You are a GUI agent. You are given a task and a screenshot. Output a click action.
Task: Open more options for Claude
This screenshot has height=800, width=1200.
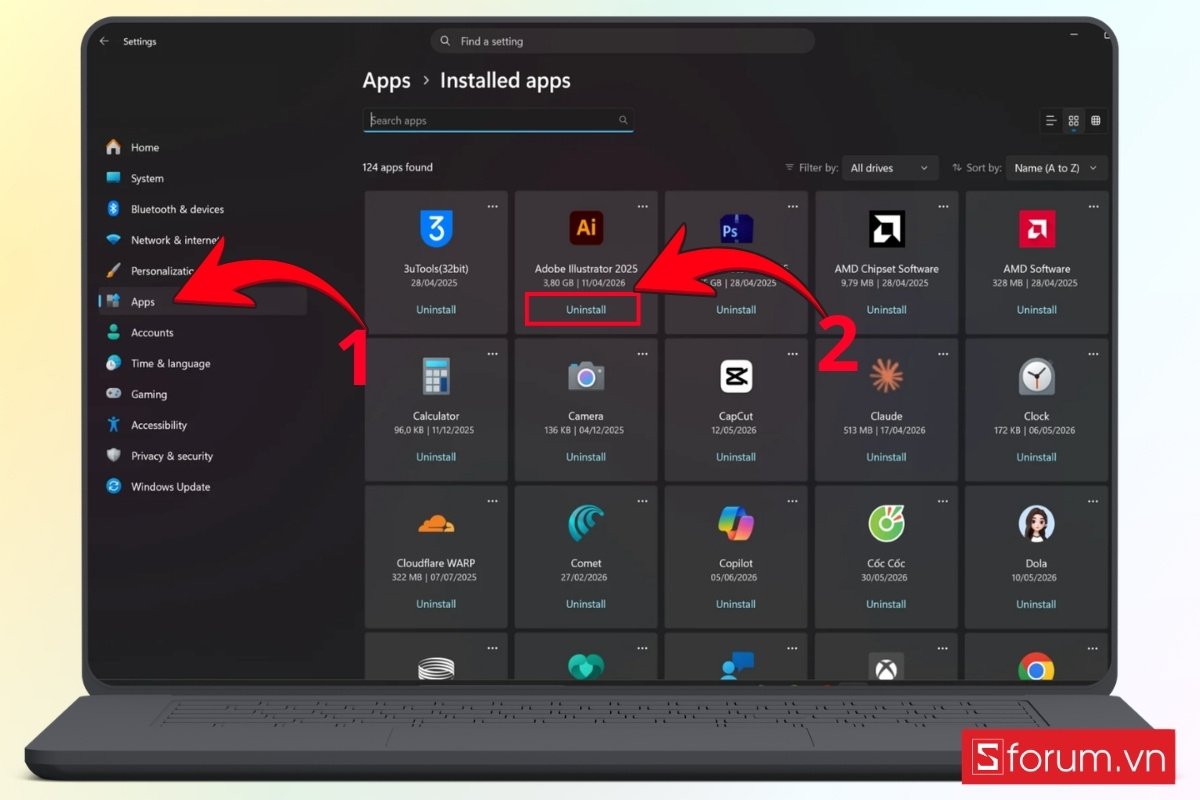tap(942, 353)
